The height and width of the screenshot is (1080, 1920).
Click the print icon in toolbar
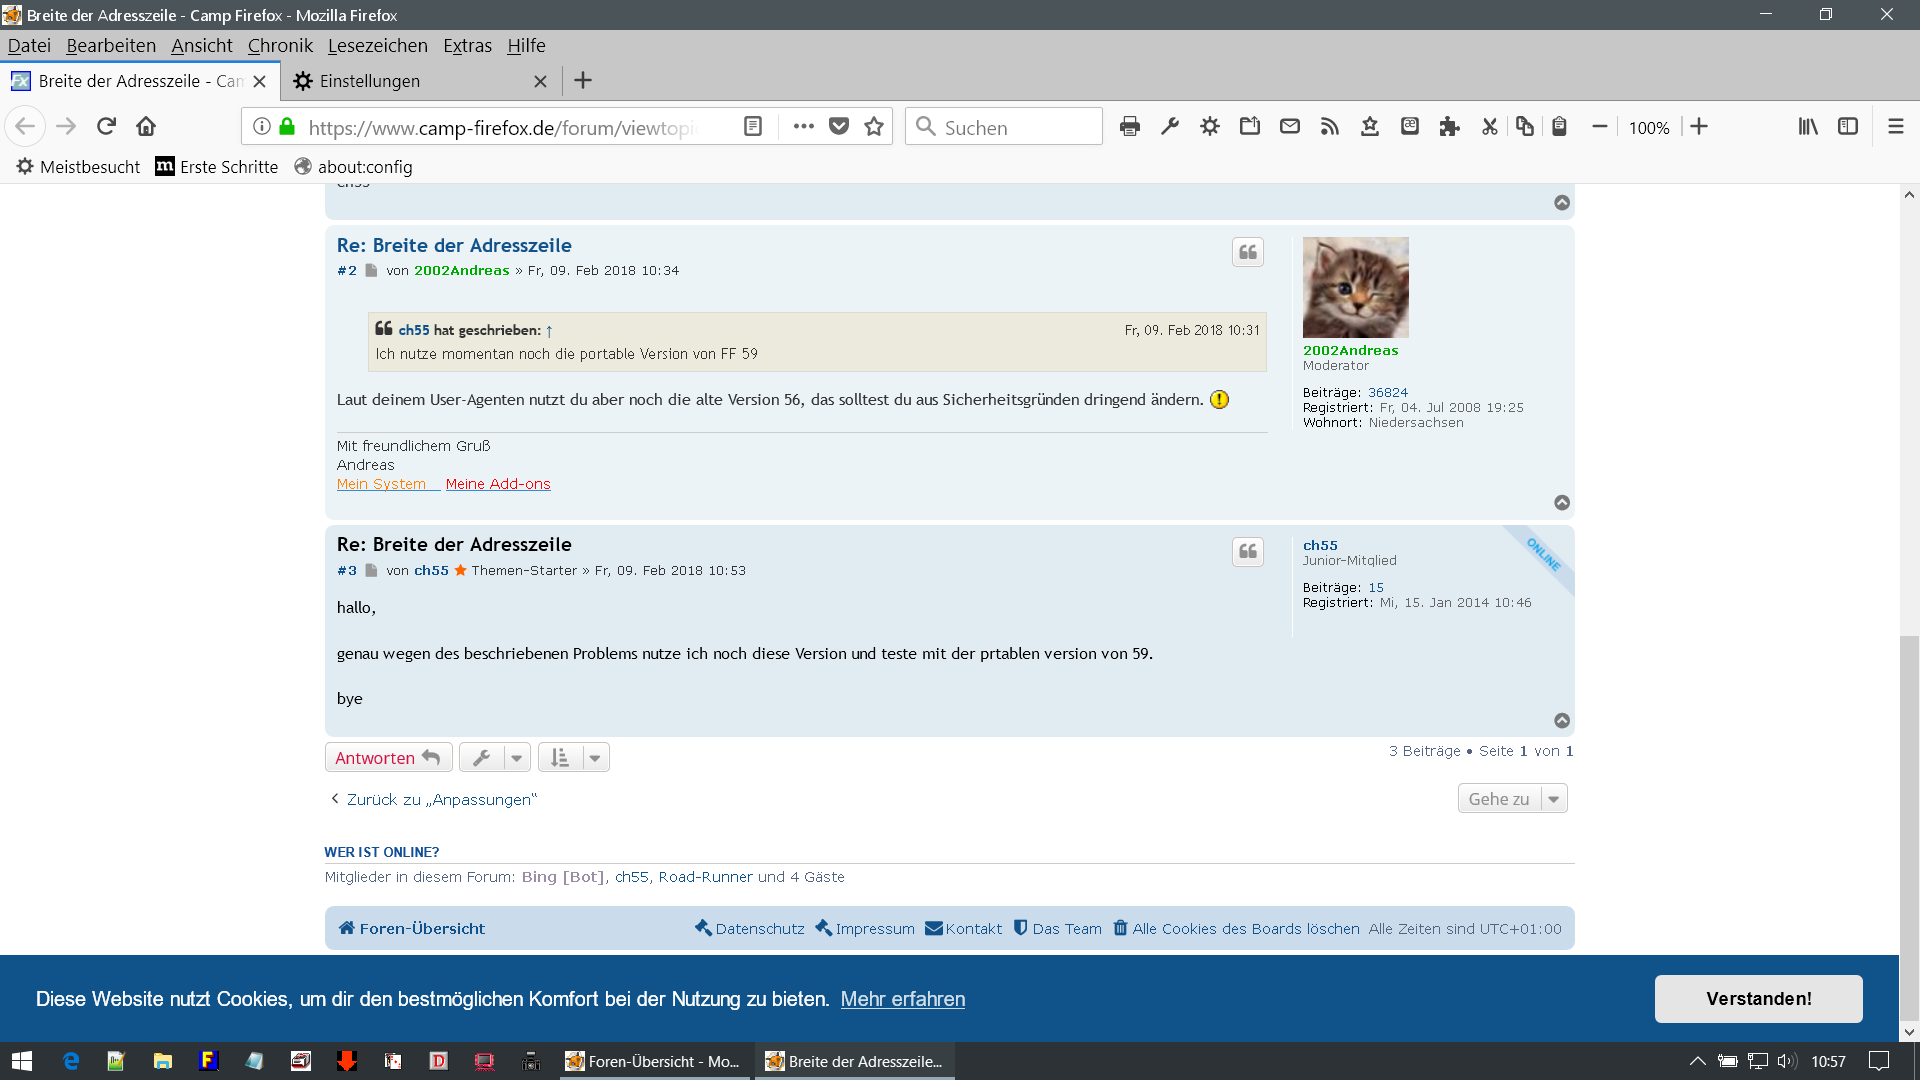coord(1130,127)
